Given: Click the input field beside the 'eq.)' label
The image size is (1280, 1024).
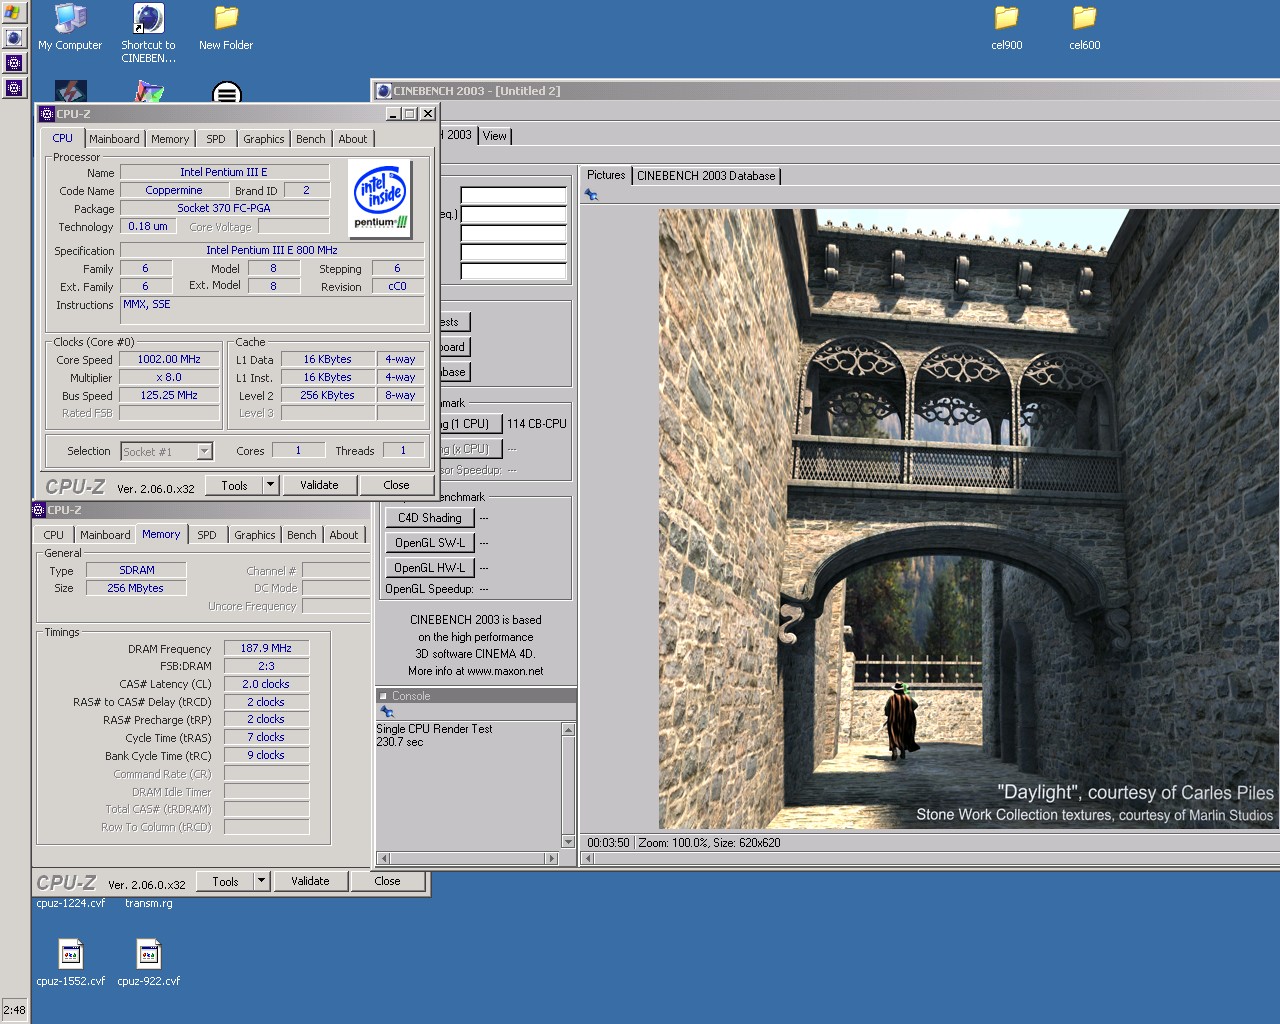Looking at the screenshot, I should [x=513, y=214].
